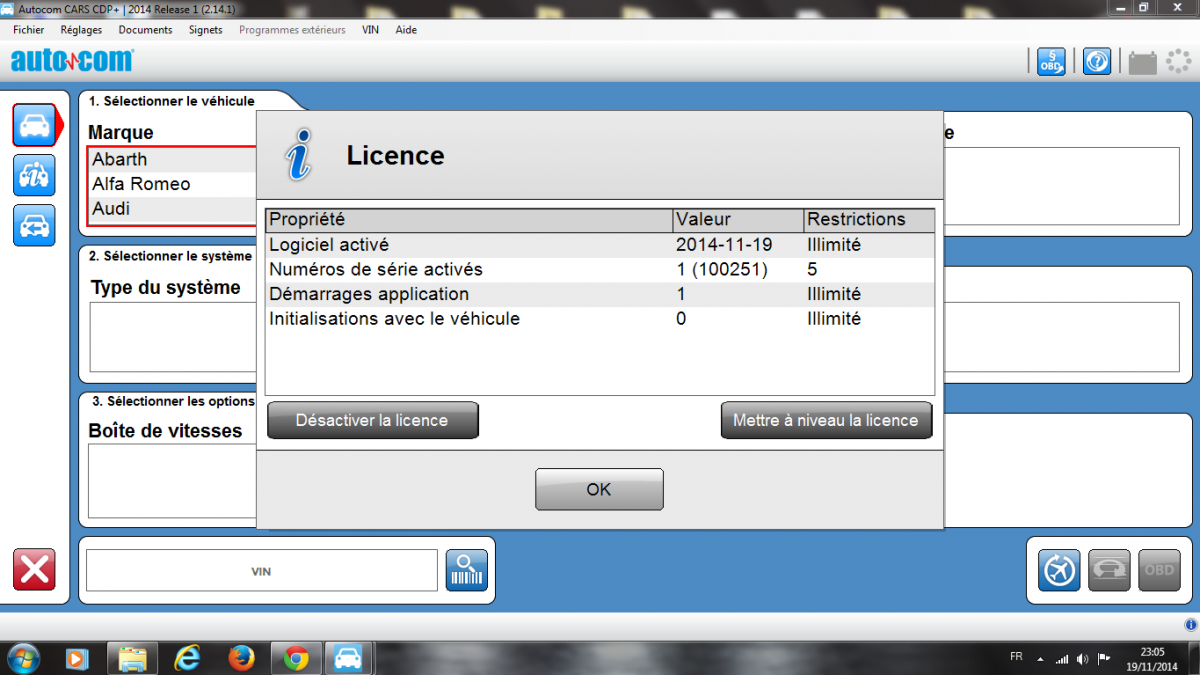Click 'Mettre à niveau la licence' button
This screenshot has height=675, width=1200.
coord(826,420)
